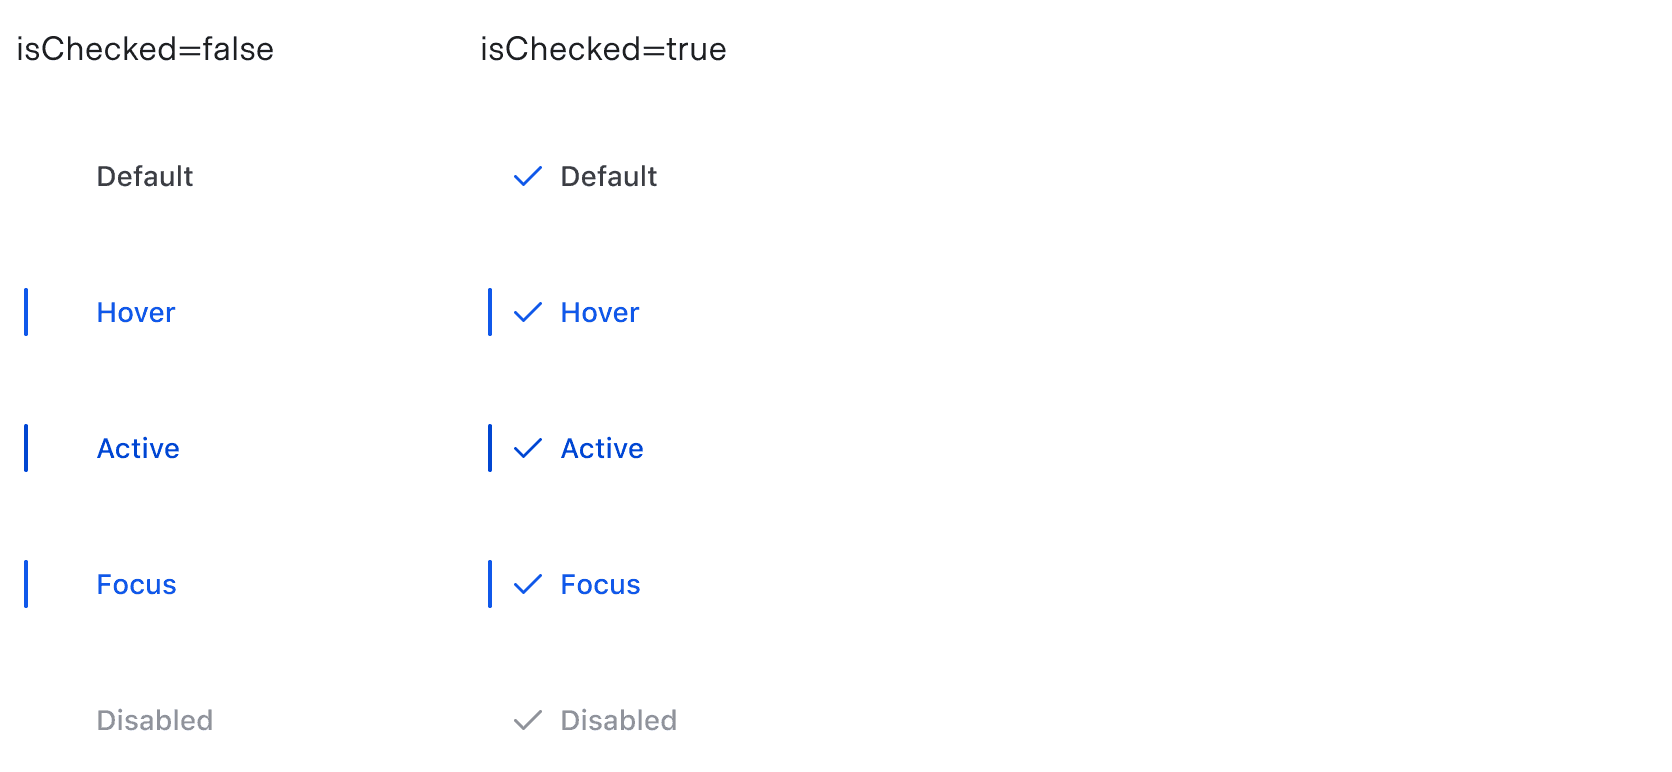1672x772 pixels.
Task: Click the checked Active label text
Action: pos(601,448)
